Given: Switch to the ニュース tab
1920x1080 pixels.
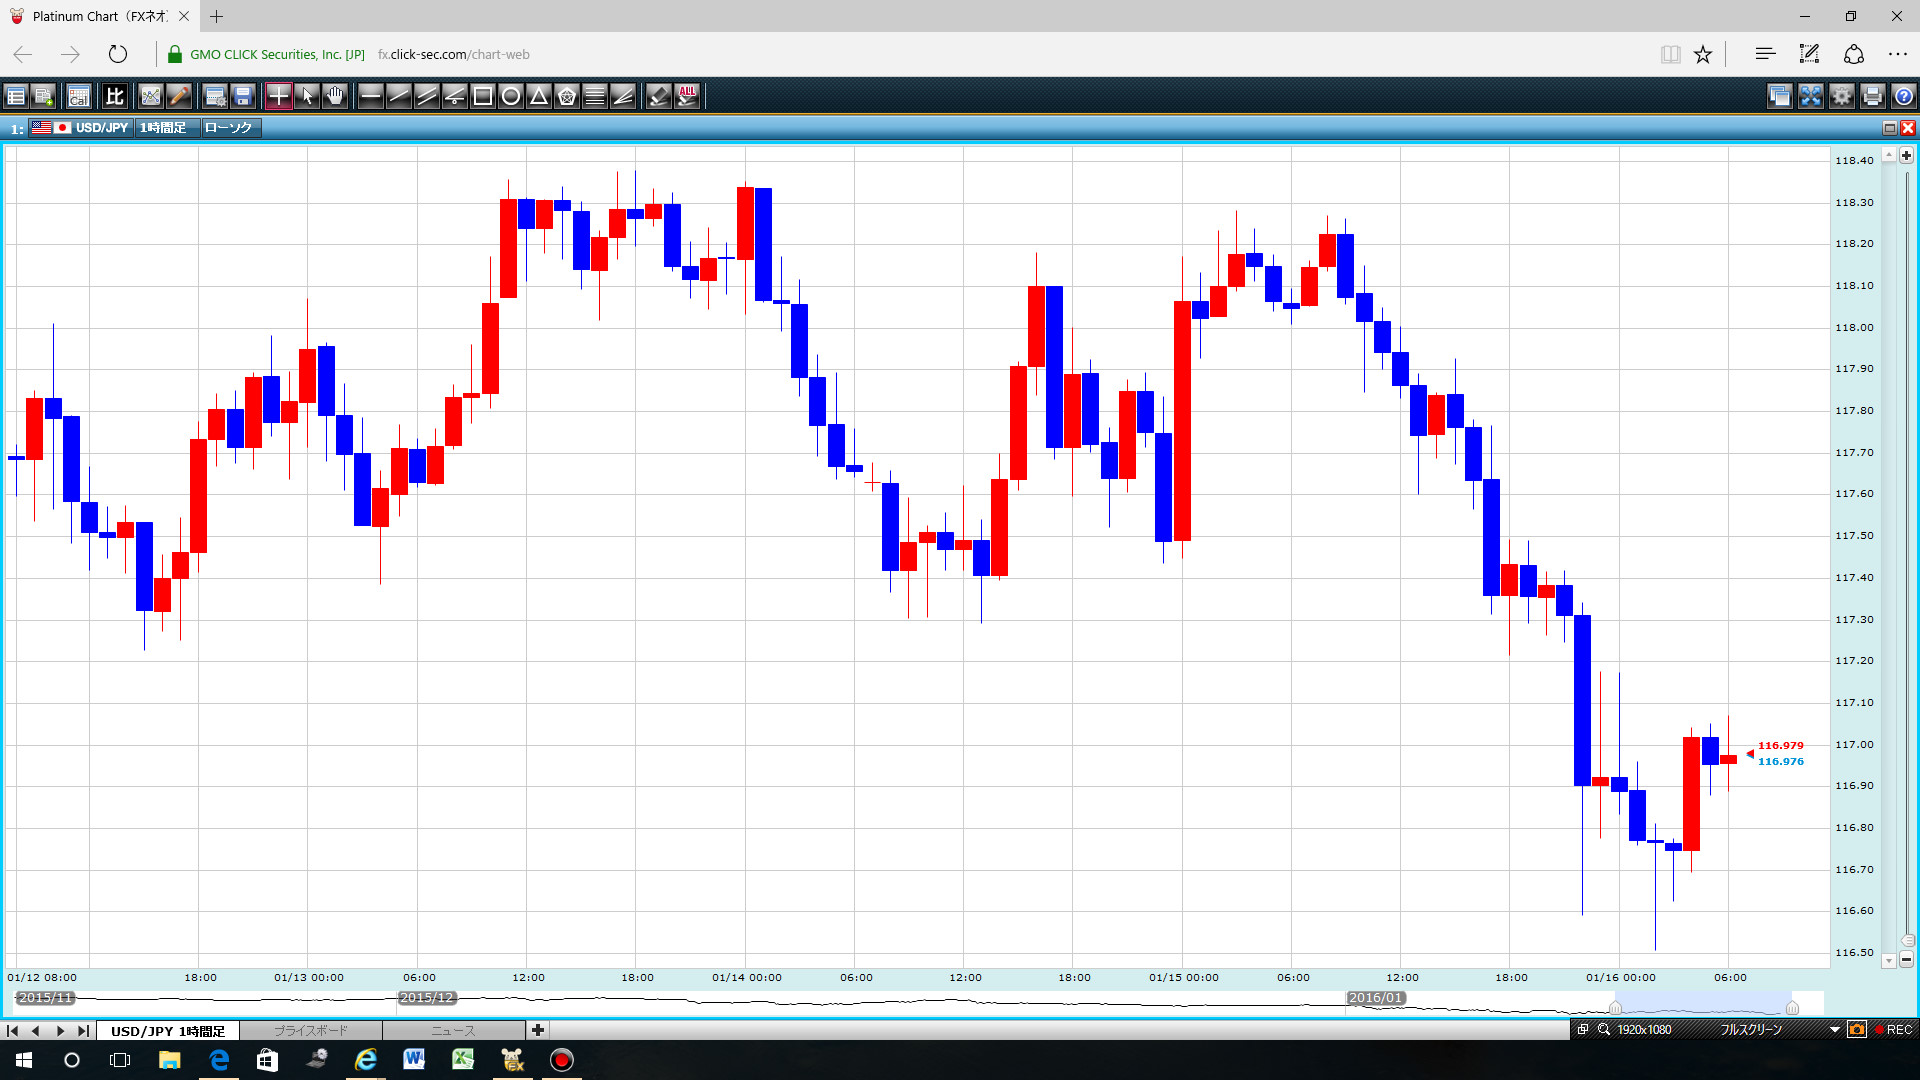Looking at the screenshot, I should [x=453, y=1030].
